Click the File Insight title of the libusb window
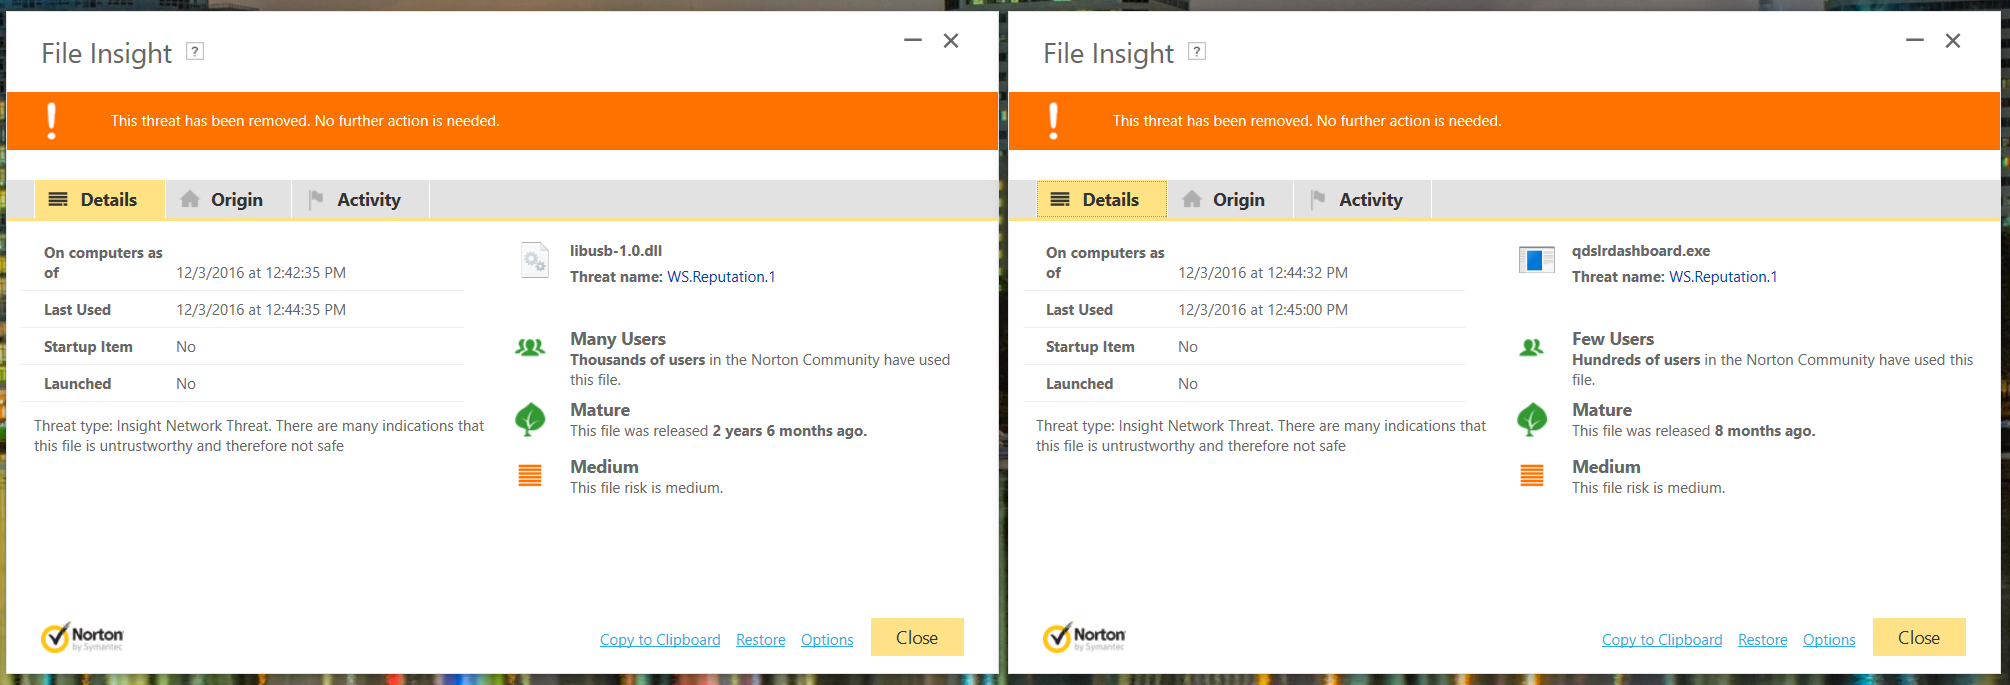 point(107,53)
